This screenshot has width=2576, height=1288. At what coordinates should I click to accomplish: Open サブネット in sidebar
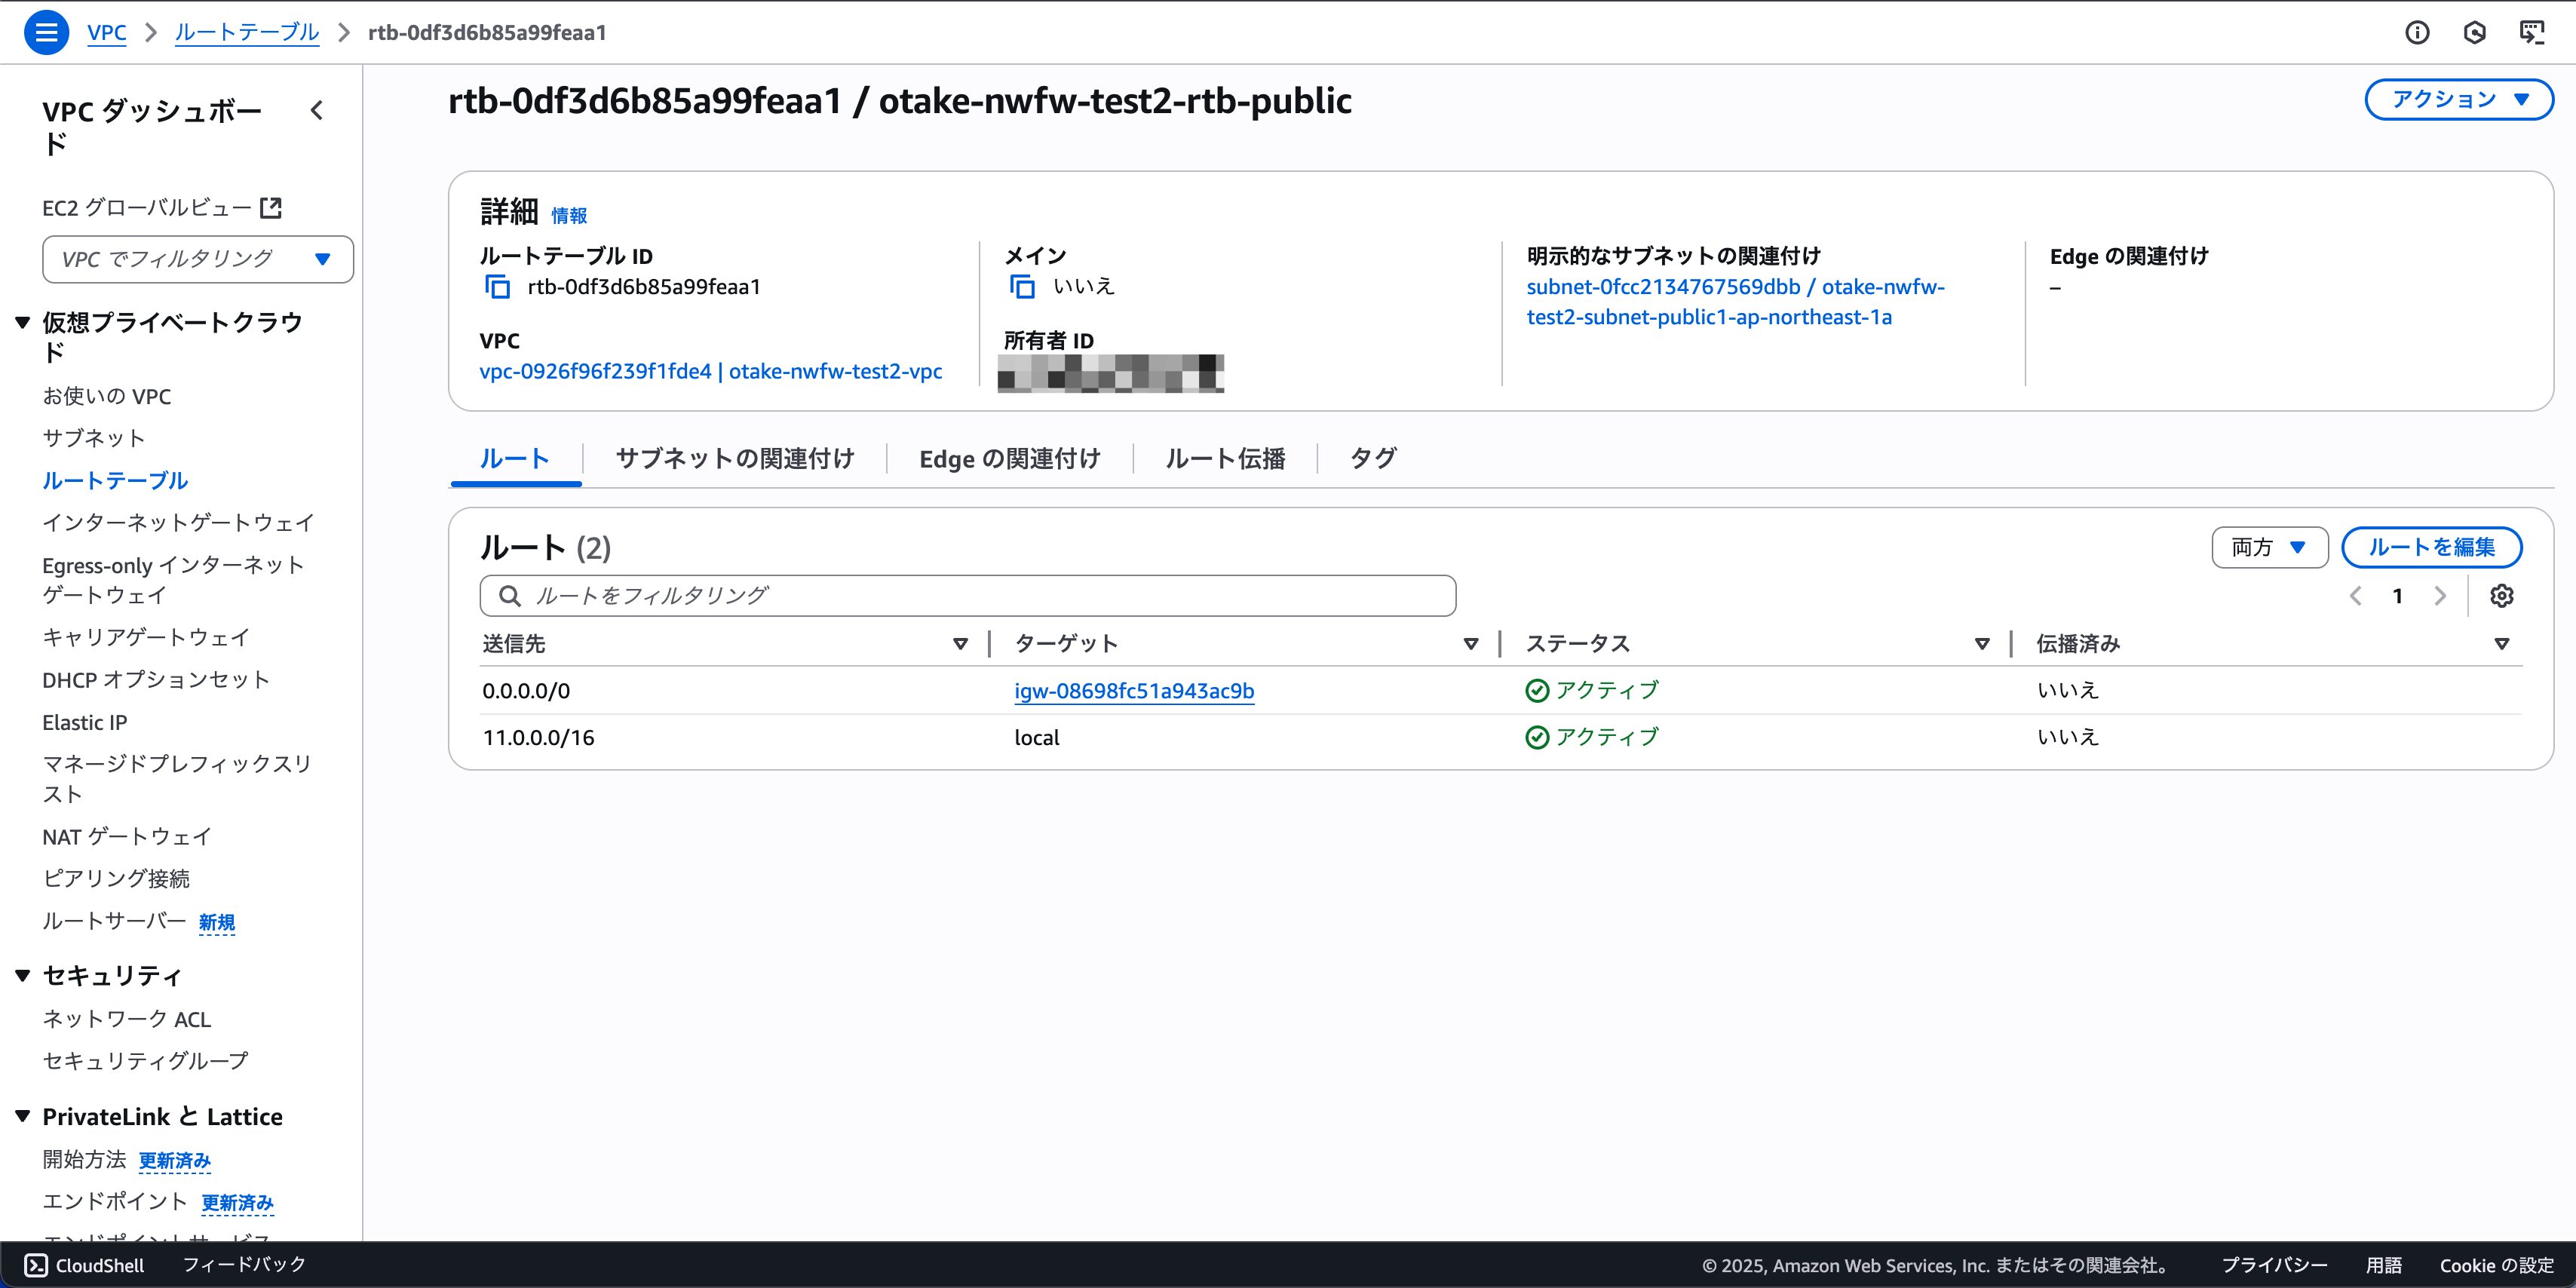[x=94, y=438]
